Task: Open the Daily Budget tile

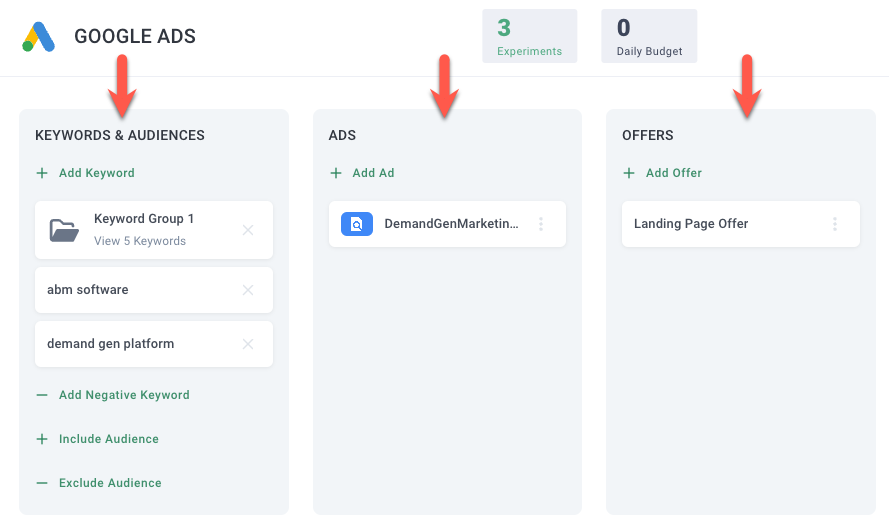Action: point(649,36)
